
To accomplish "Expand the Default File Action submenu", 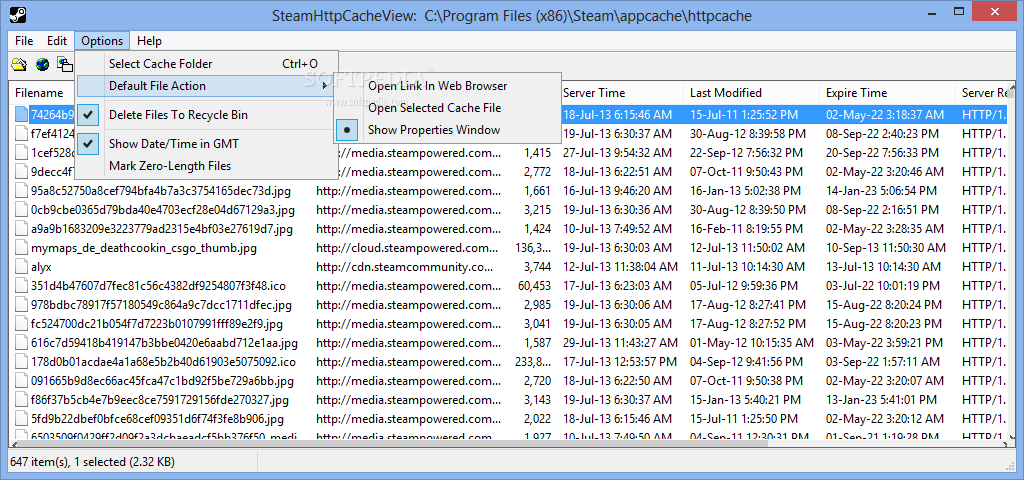I will tap(206, 86).
